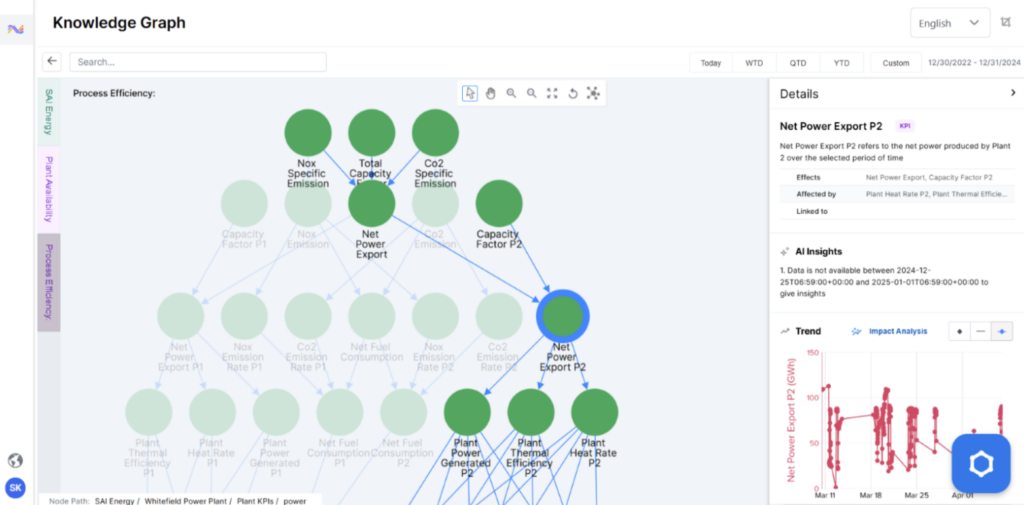Select the faded Net Fuel Consumption node
Screen dimensions: 1024x505
click(372, 316)
